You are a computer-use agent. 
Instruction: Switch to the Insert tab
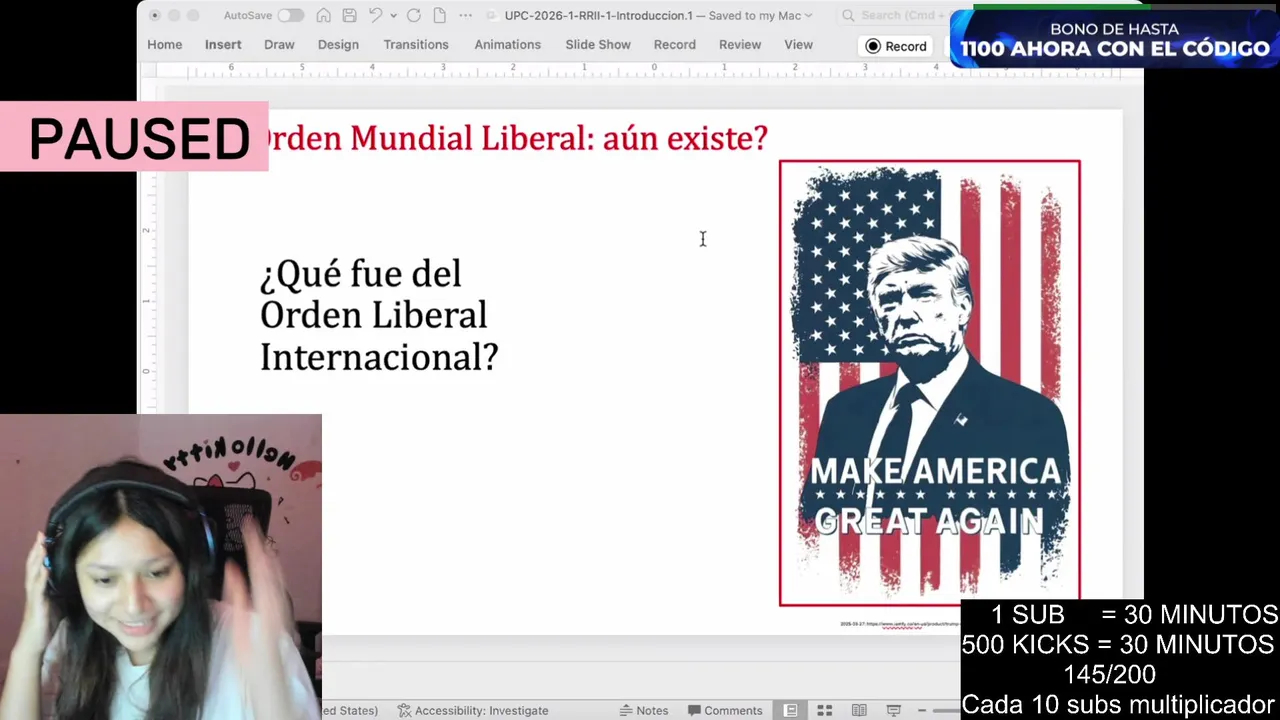click(223, 45)
